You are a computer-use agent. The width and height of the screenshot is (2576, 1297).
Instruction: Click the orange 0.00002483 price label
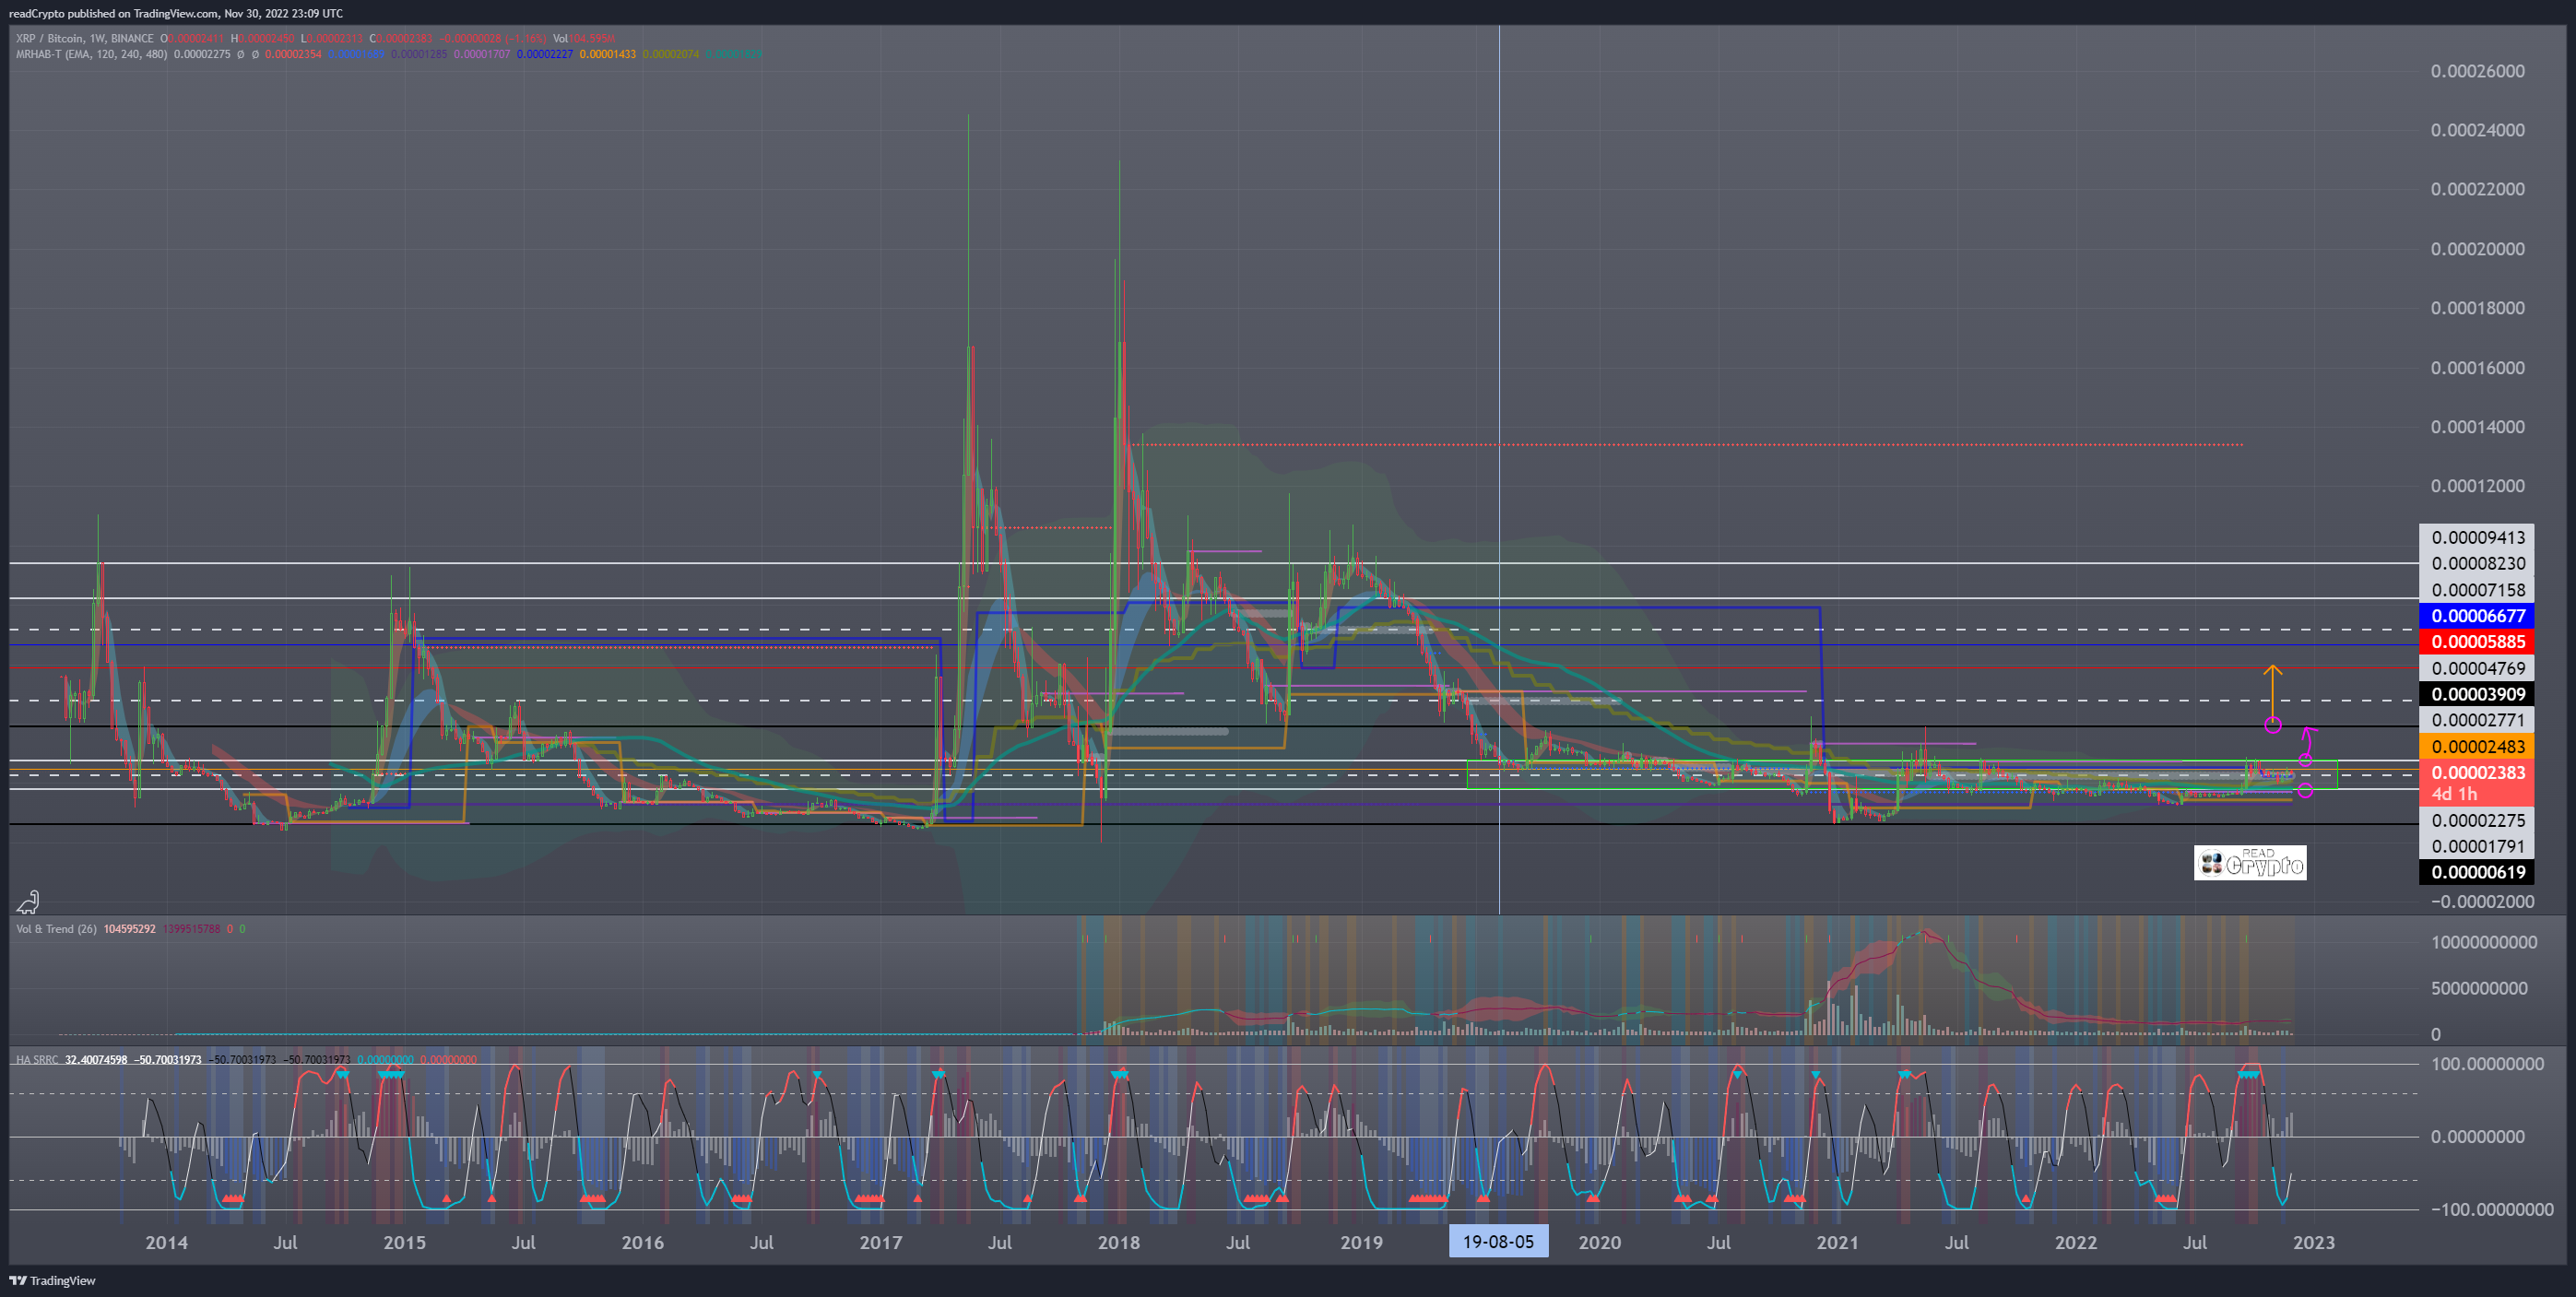click(2476, 746)
